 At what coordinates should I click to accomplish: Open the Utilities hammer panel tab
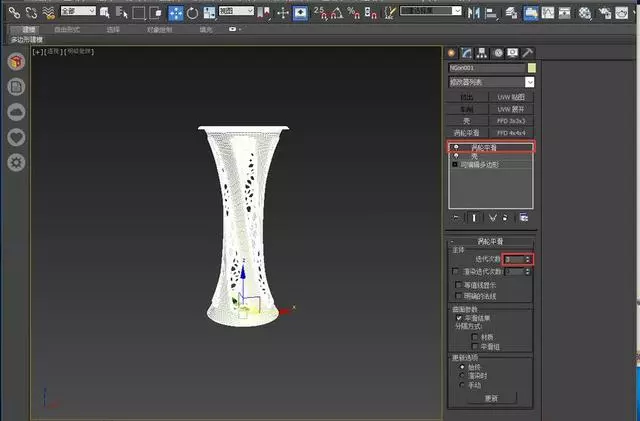pyautogui.click(x=527, y=52)
